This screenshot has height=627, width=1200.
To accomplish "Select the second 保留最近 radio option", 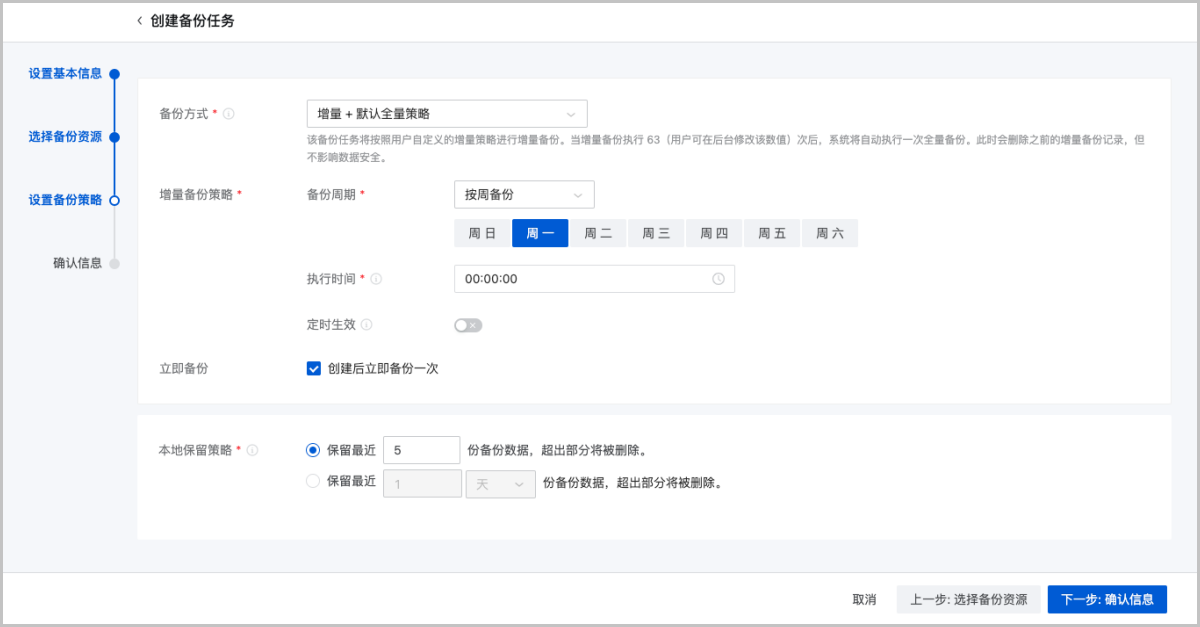I will tap(313, 481).
